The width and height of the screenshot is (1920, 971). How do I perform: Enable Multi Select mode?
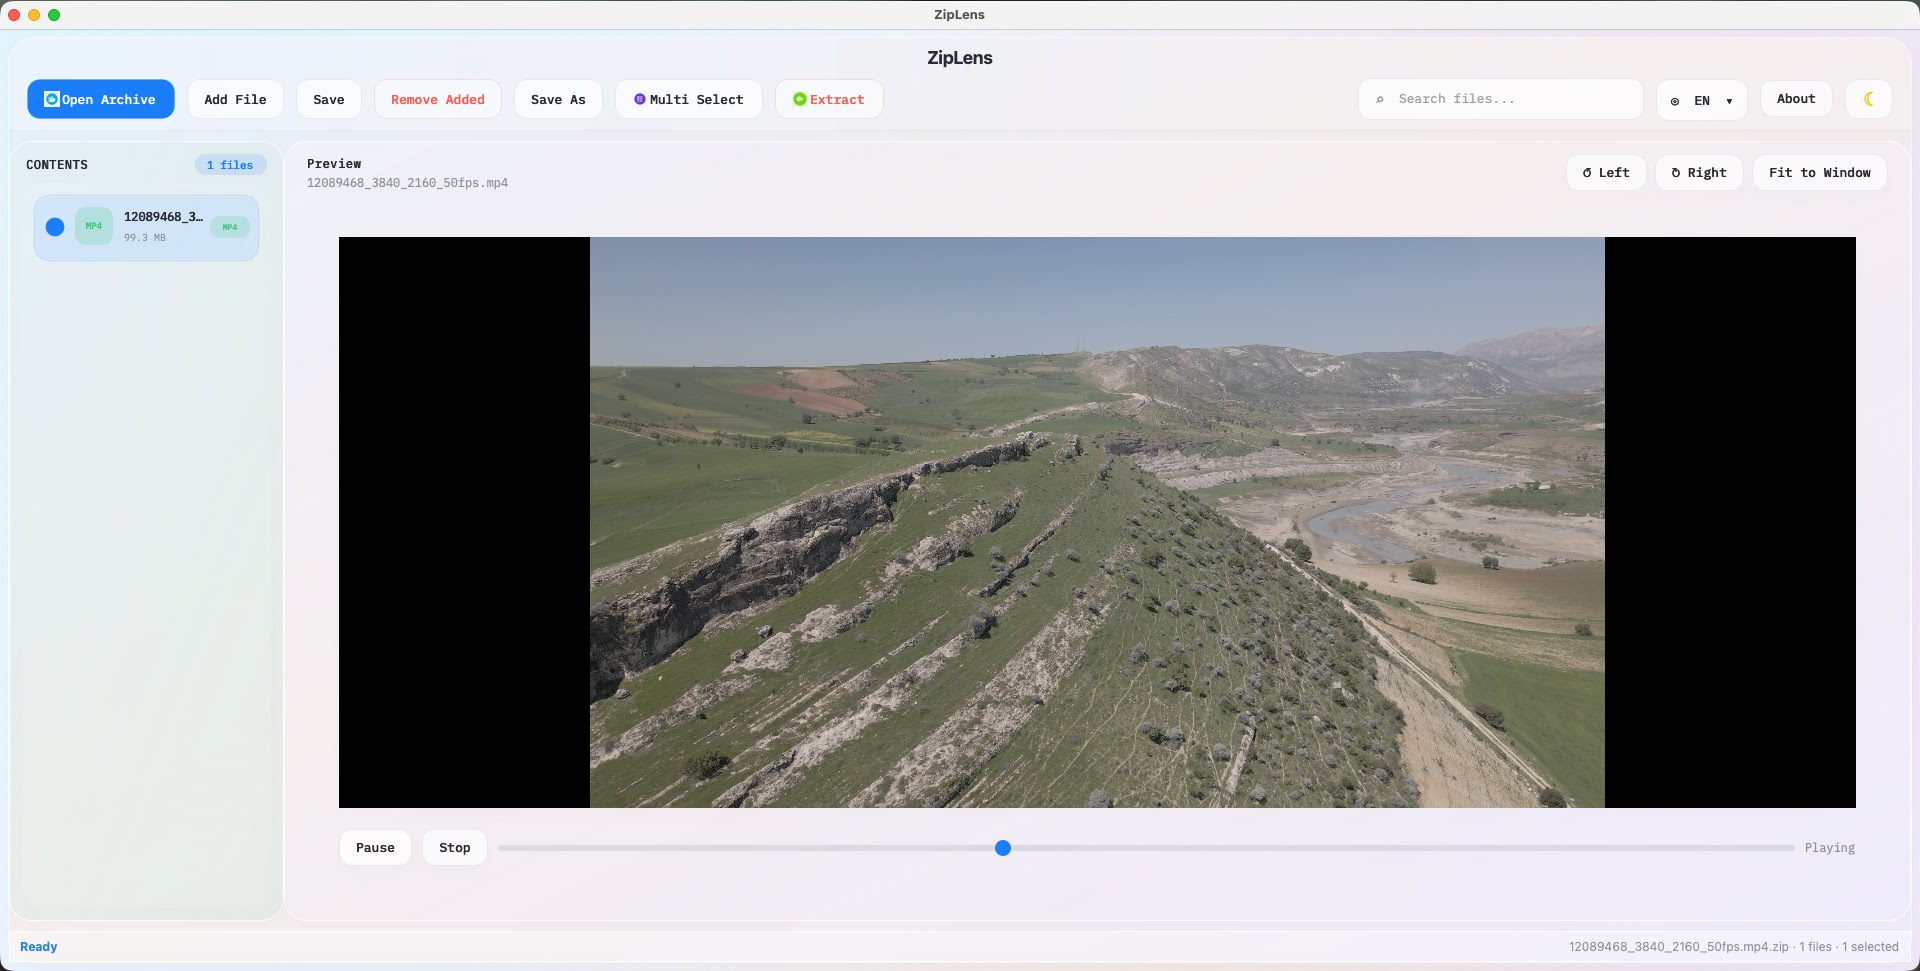(x=688, y=99)
